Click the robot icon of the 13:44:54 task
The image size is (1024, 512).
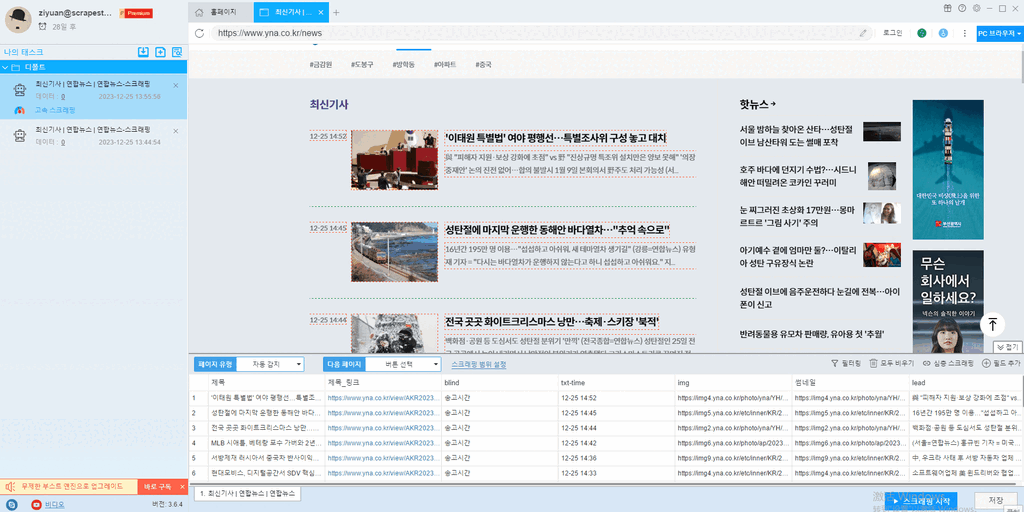(20, 135)
